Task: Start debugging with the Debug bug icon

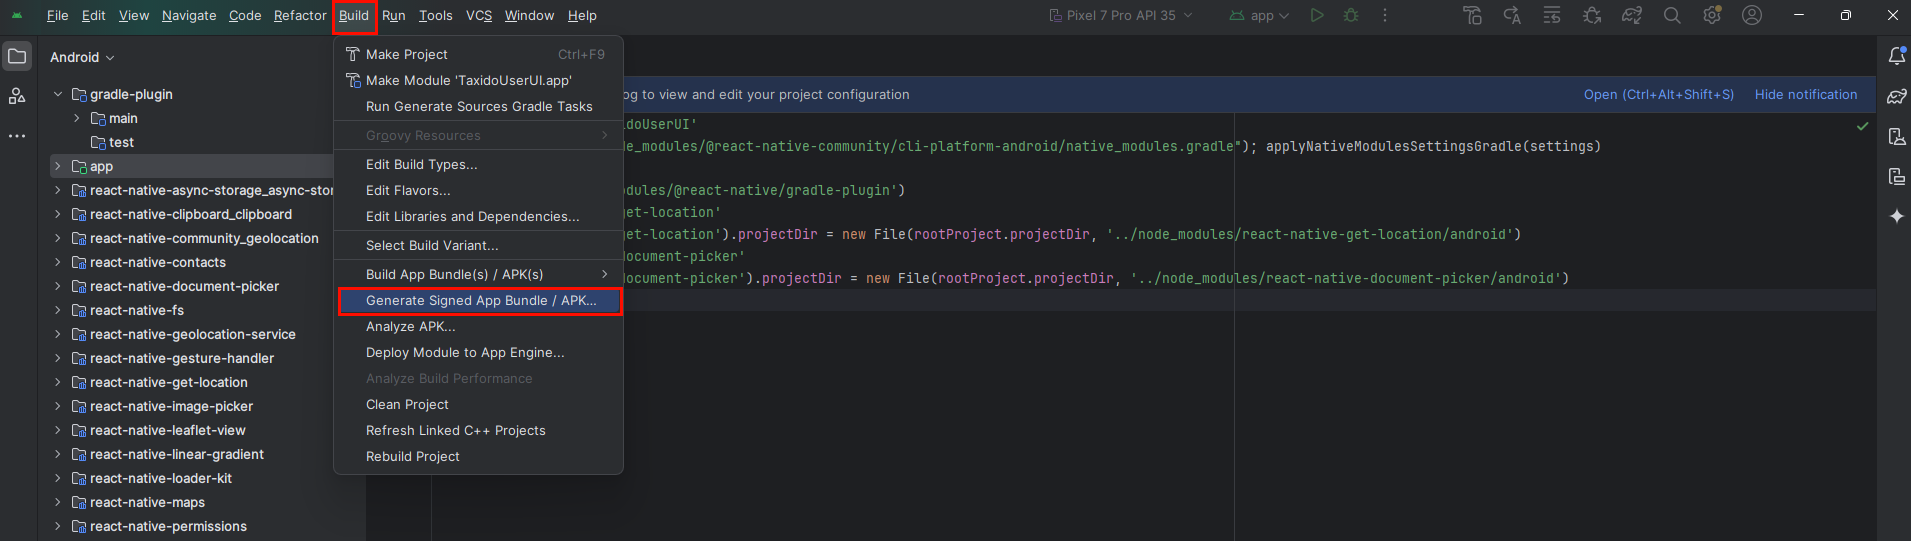Action: (x=1351, y=16)
